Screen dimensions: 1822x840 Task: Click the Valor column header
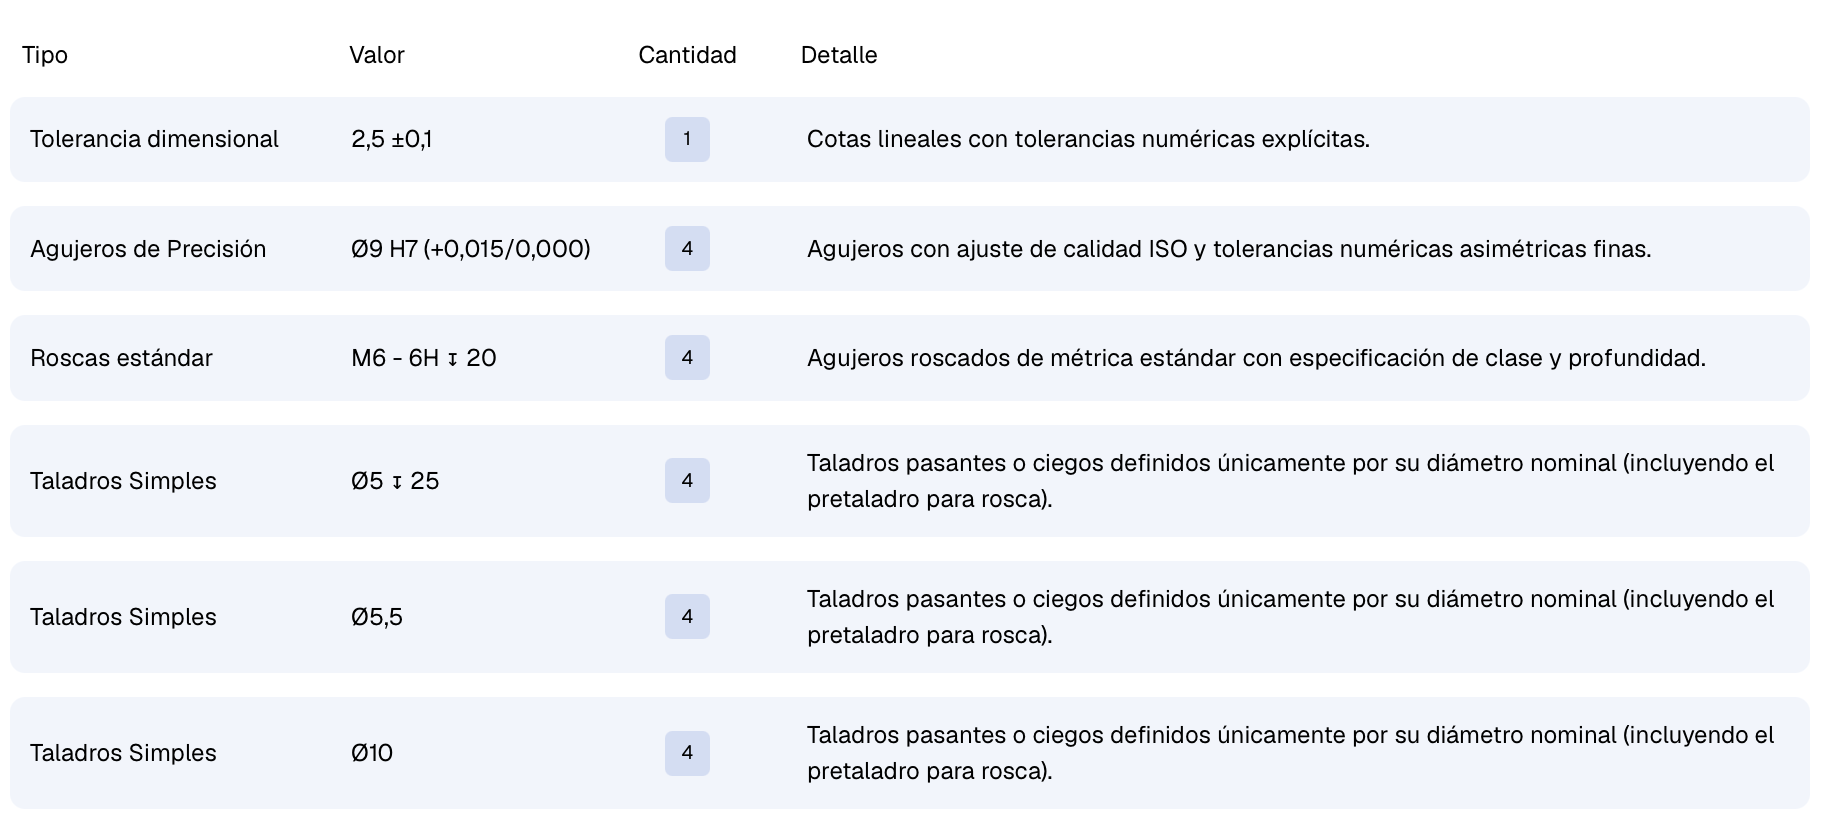pos(377,55)
